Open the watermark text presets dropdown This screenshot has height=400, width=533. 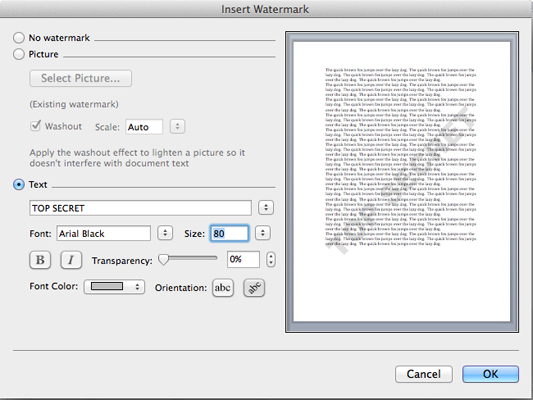pyautogui.click(x=266, y=207)
